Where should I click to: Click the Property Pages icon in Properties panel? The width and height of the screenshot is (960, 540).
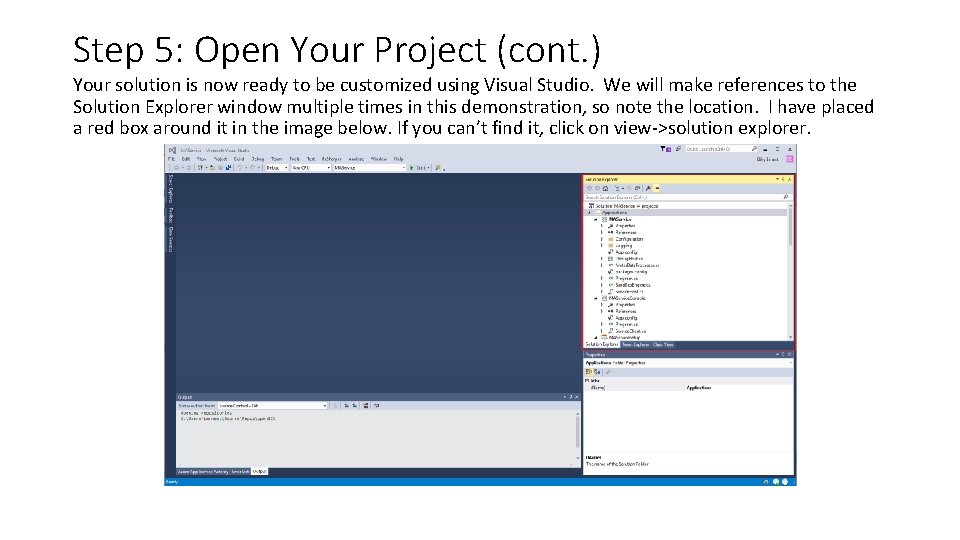point(607,372)
